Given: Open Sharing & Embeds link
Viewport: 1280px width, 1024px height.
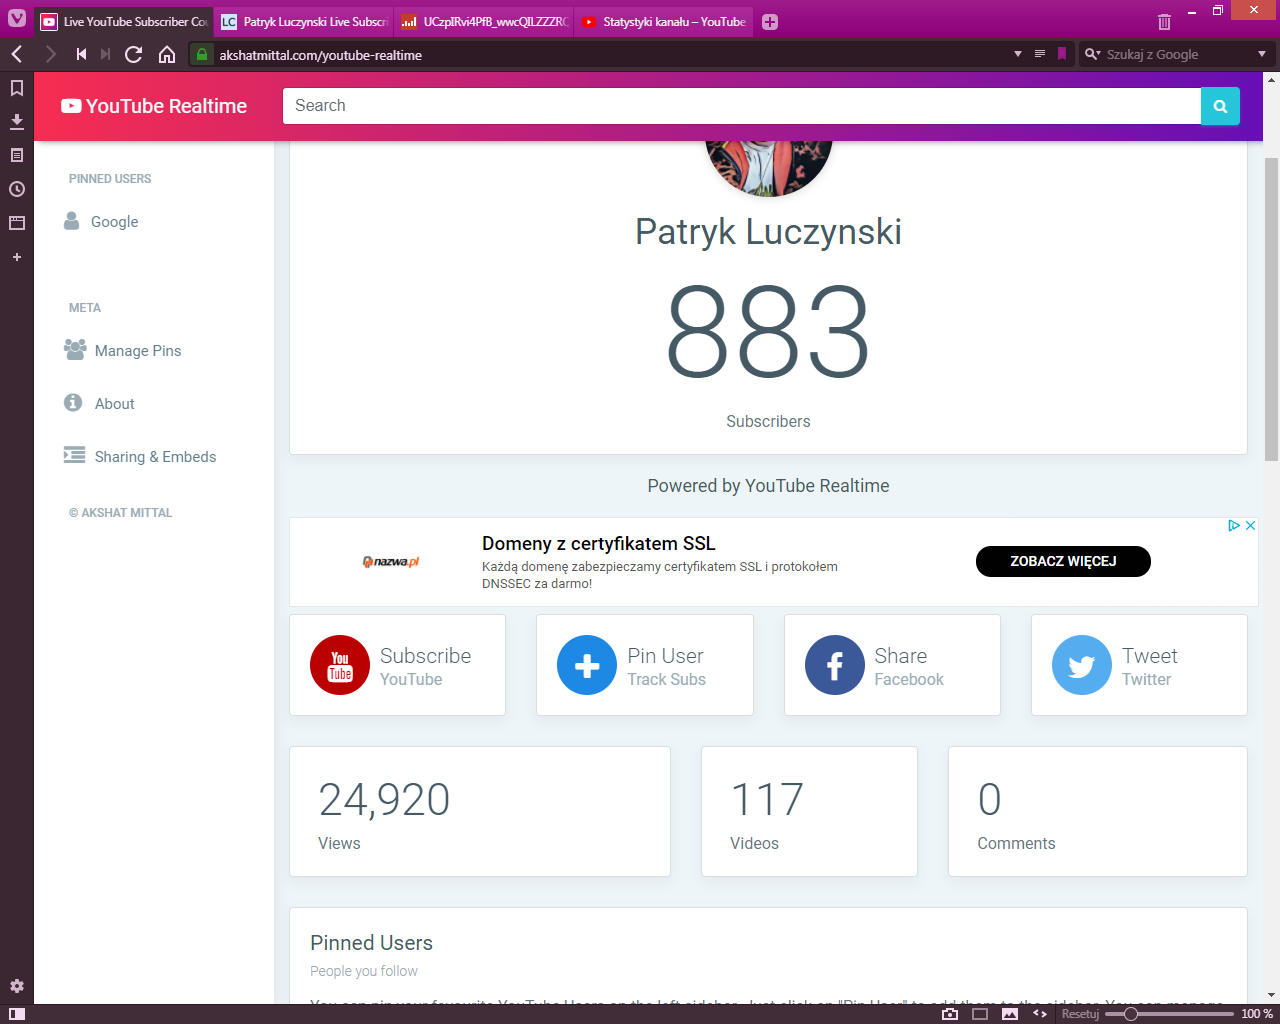Looking at the screenshot, I should pyautogui.click(x=140, y=456).
